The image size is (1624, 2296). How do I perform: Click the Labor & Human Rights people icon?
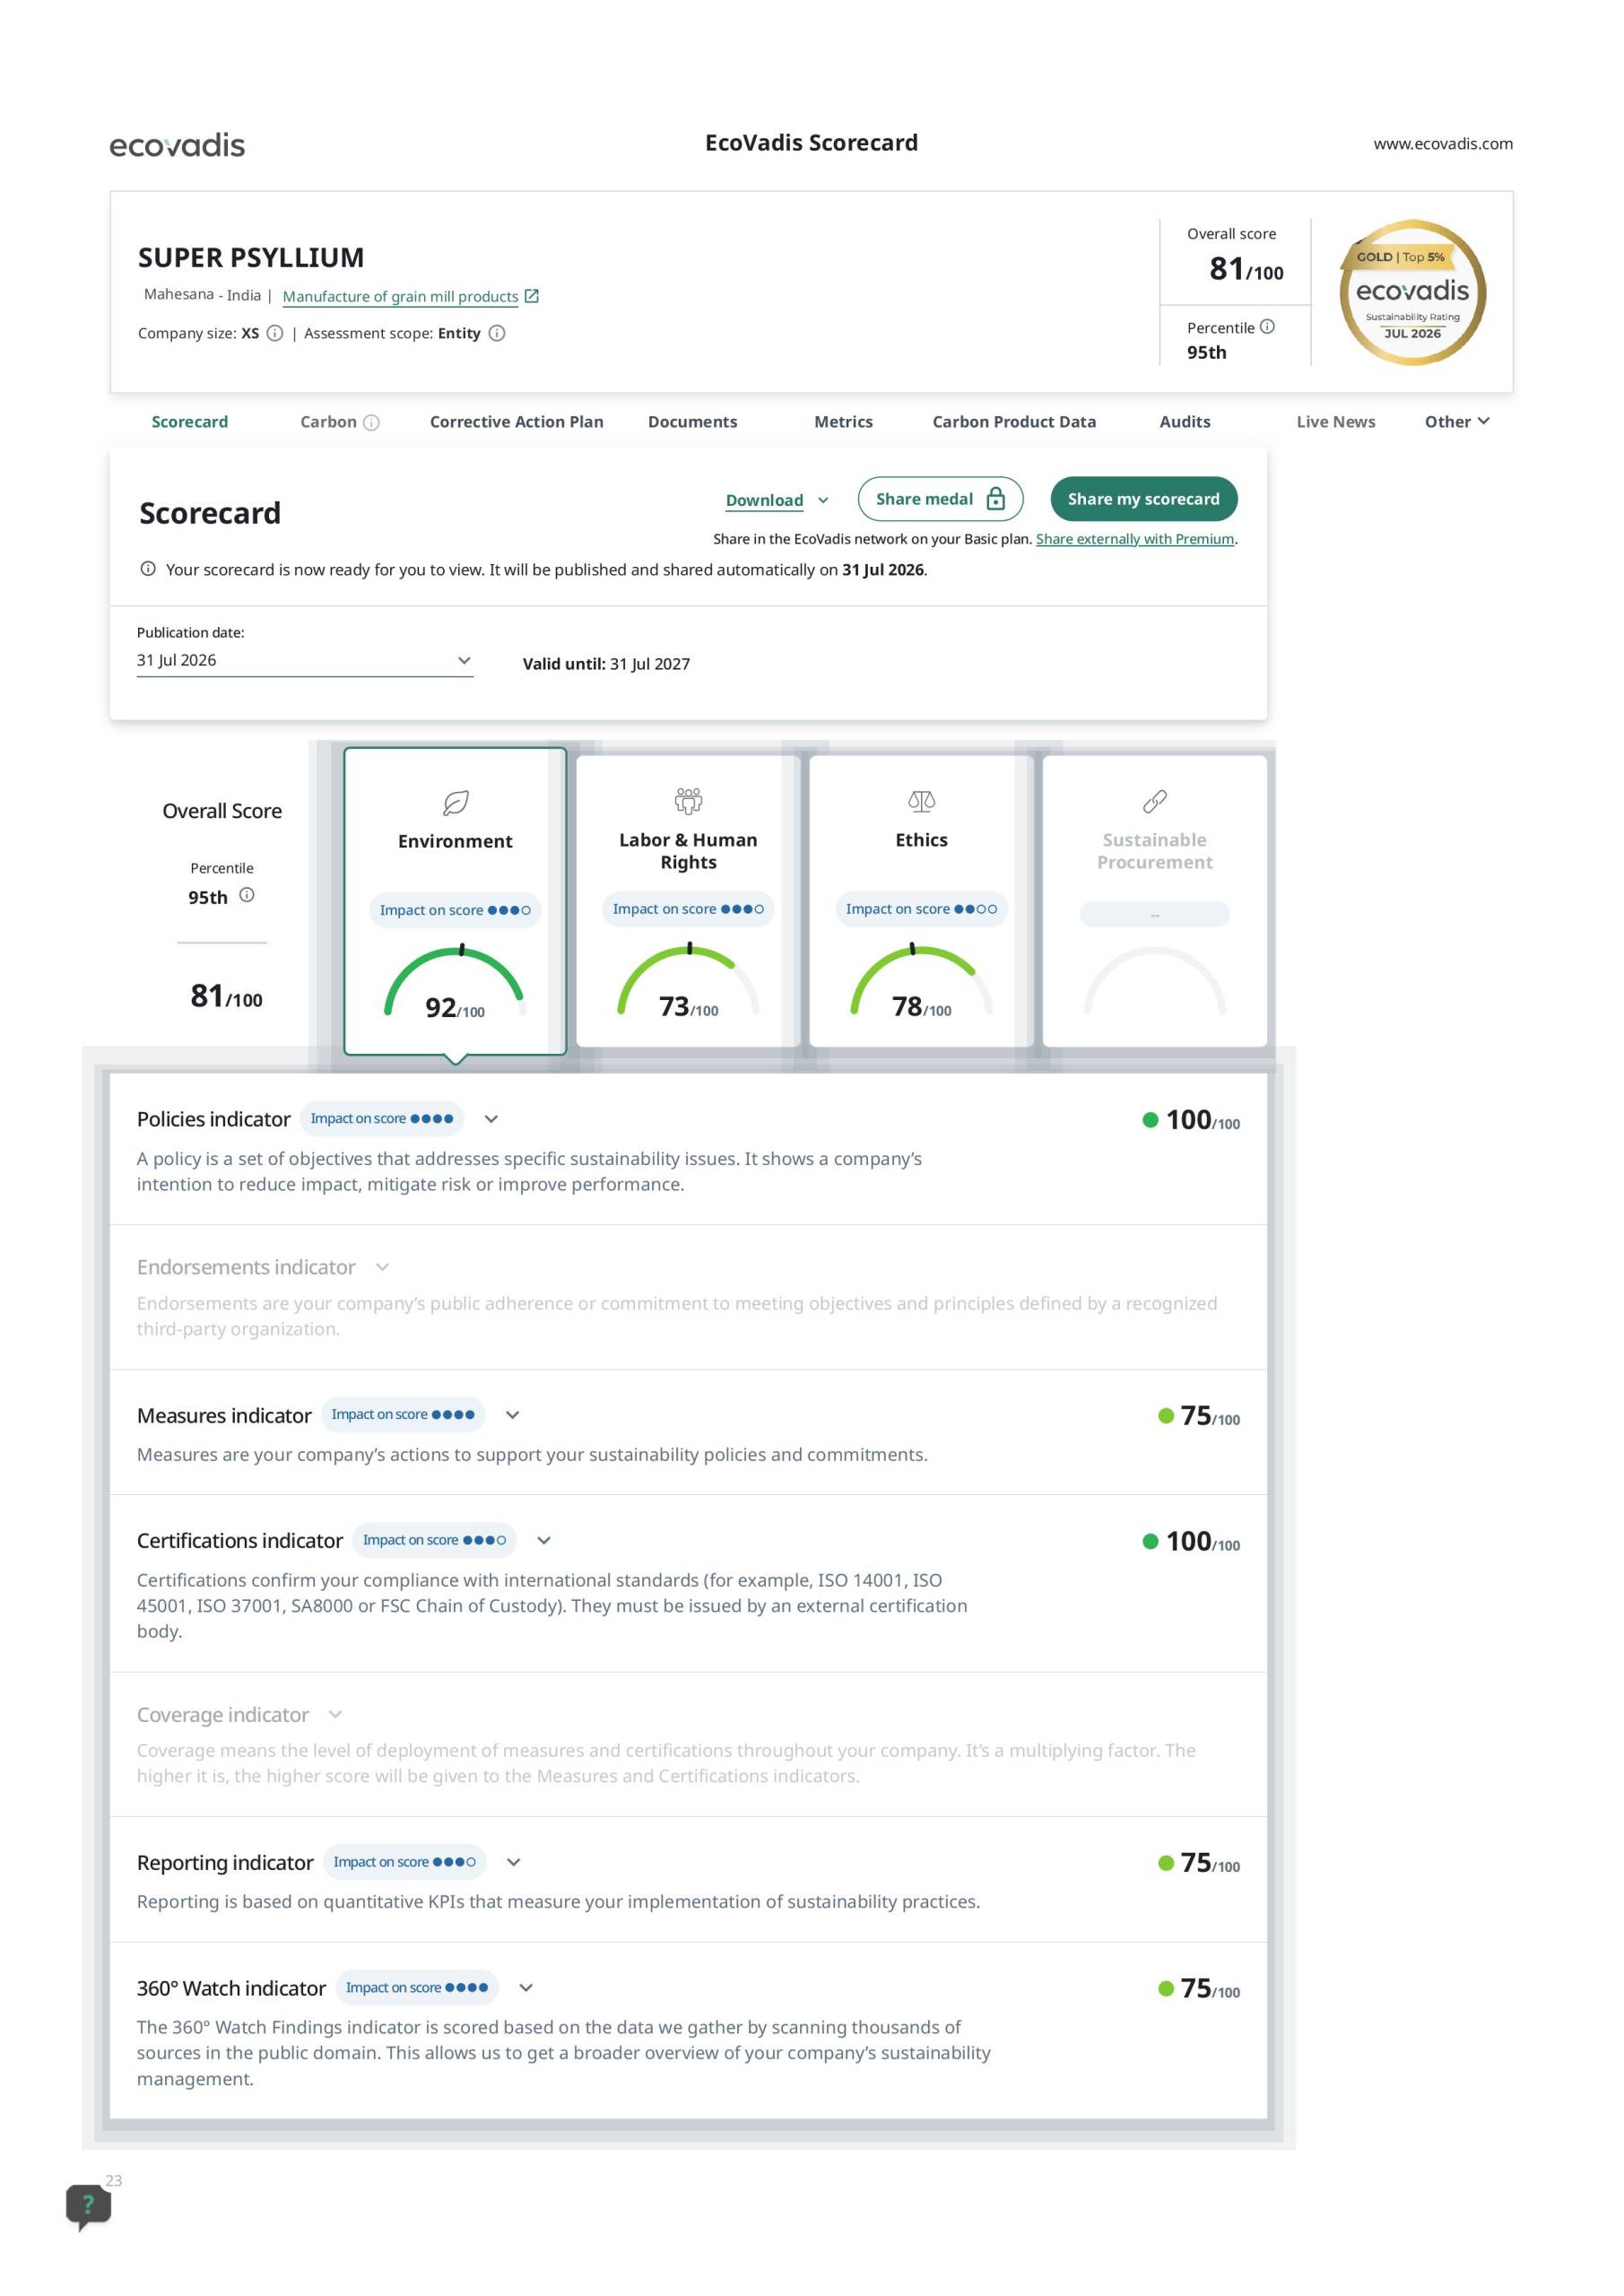[688, 801]
